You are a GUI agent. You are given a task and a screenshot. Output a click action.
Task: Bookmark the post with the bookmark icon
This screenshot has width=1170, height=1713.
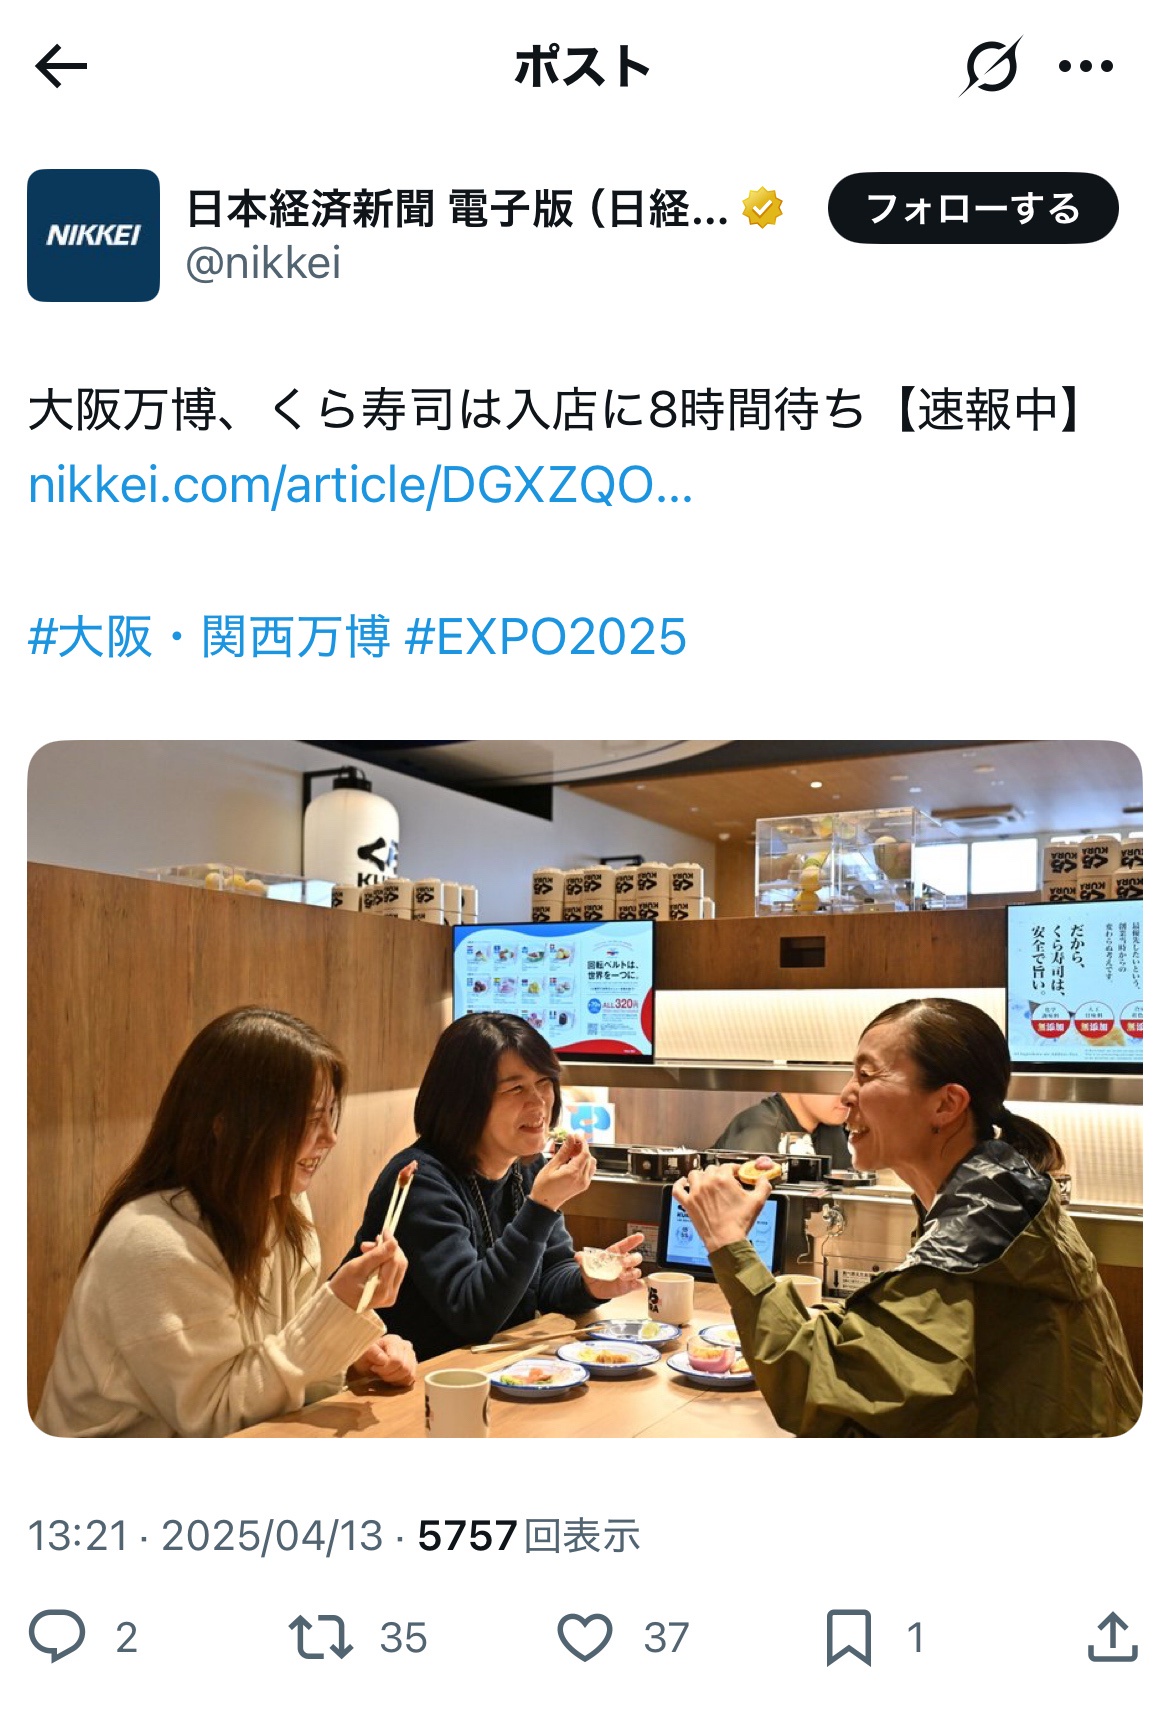click(x=849, y=1637)
